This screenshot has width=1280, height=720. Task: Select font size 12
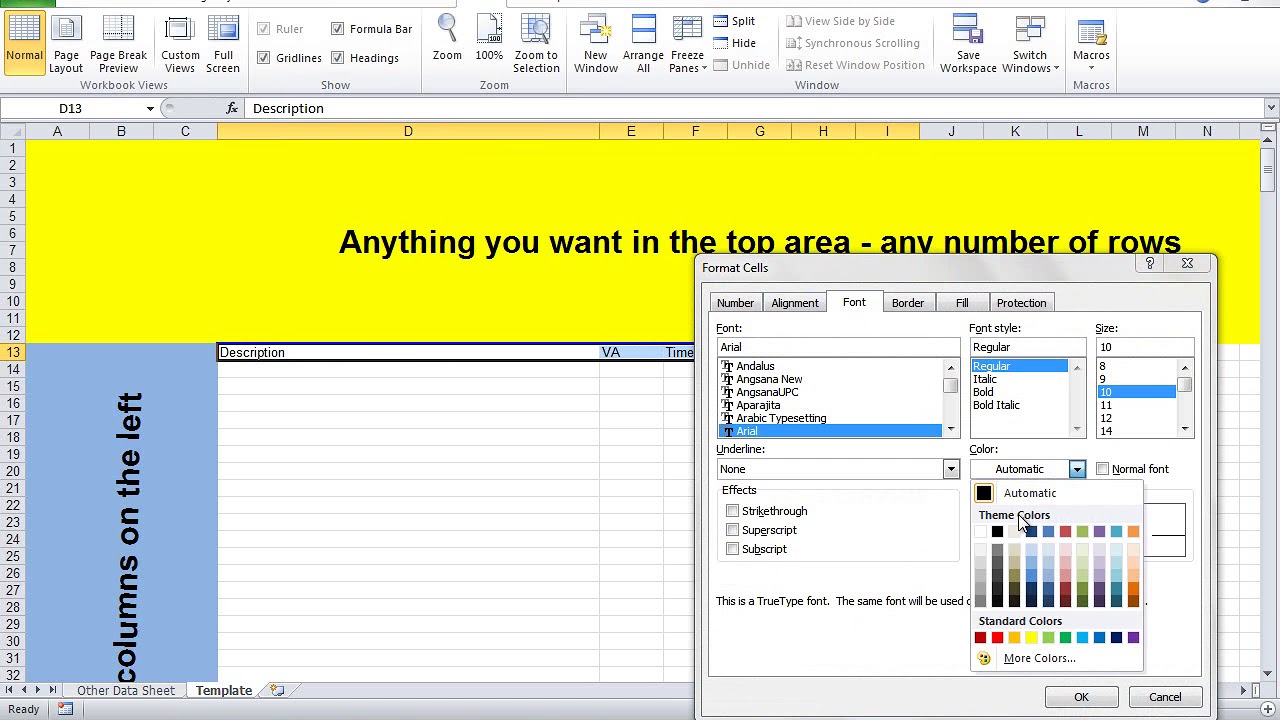pos(1106,418)
